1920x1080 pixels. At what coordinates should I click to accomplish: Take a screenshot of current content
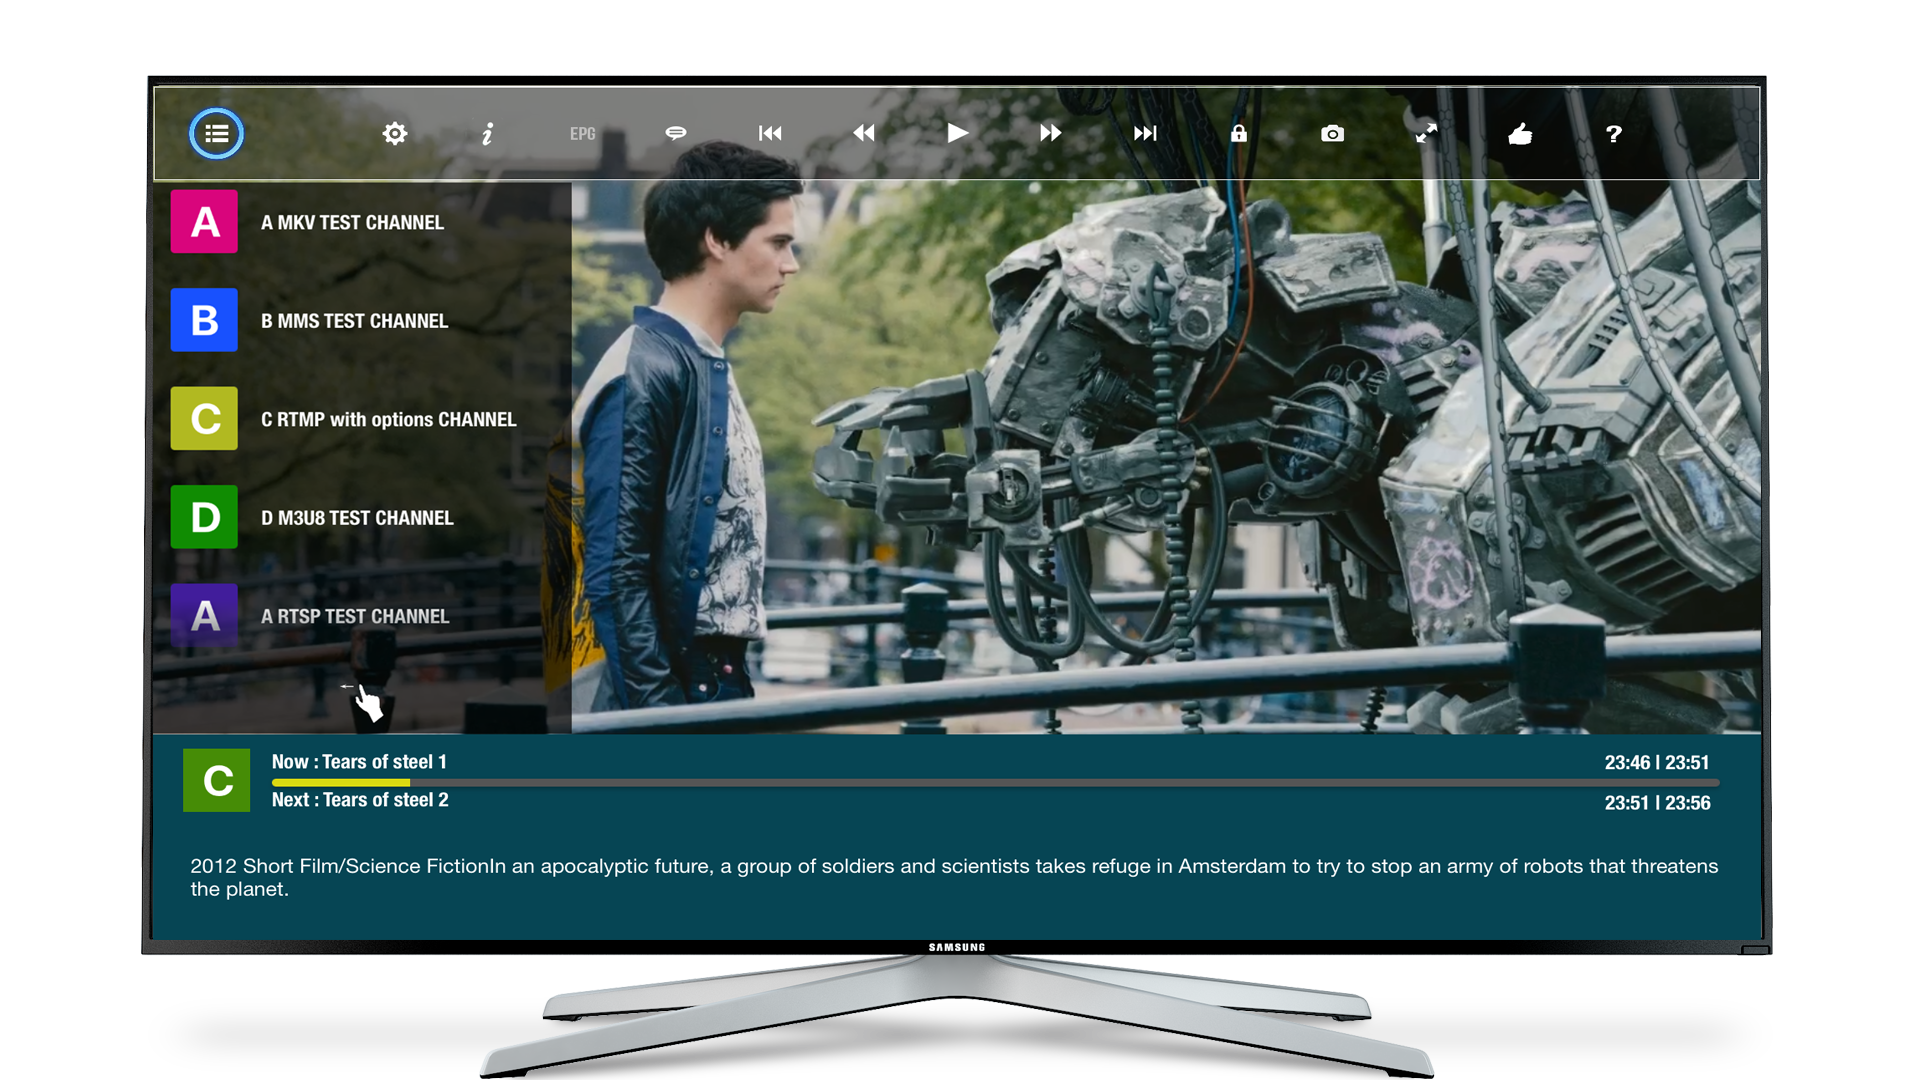coord(1332,132)
